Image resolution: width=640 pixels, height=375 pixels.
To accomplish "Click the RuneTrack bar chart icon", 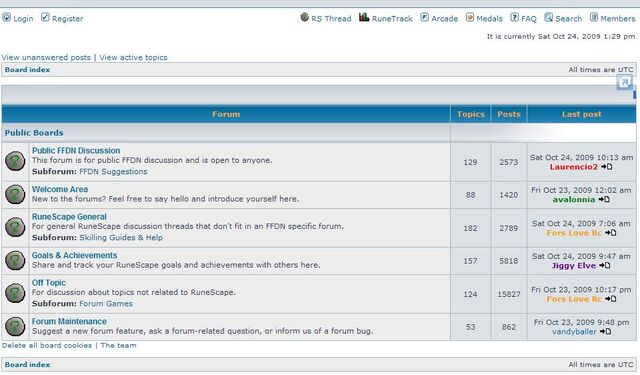I will [364, 17].
